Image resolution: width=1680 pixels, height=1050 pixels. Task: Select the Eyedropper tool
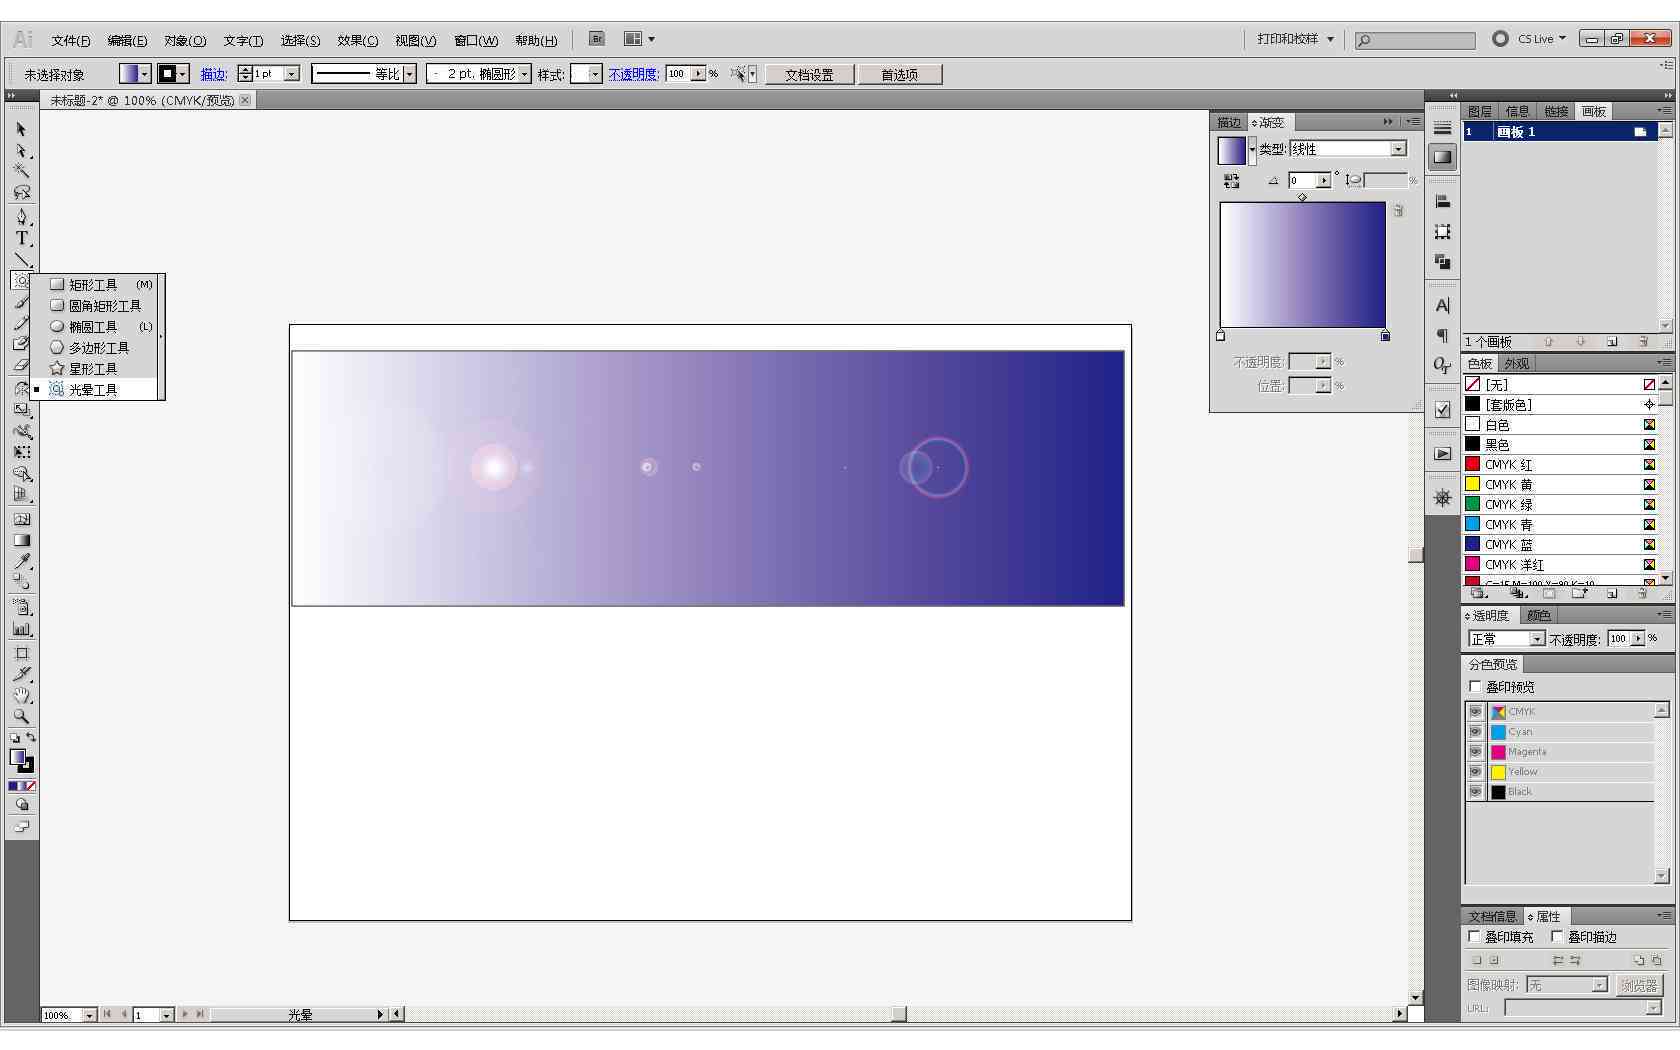(x=21, y=561)
